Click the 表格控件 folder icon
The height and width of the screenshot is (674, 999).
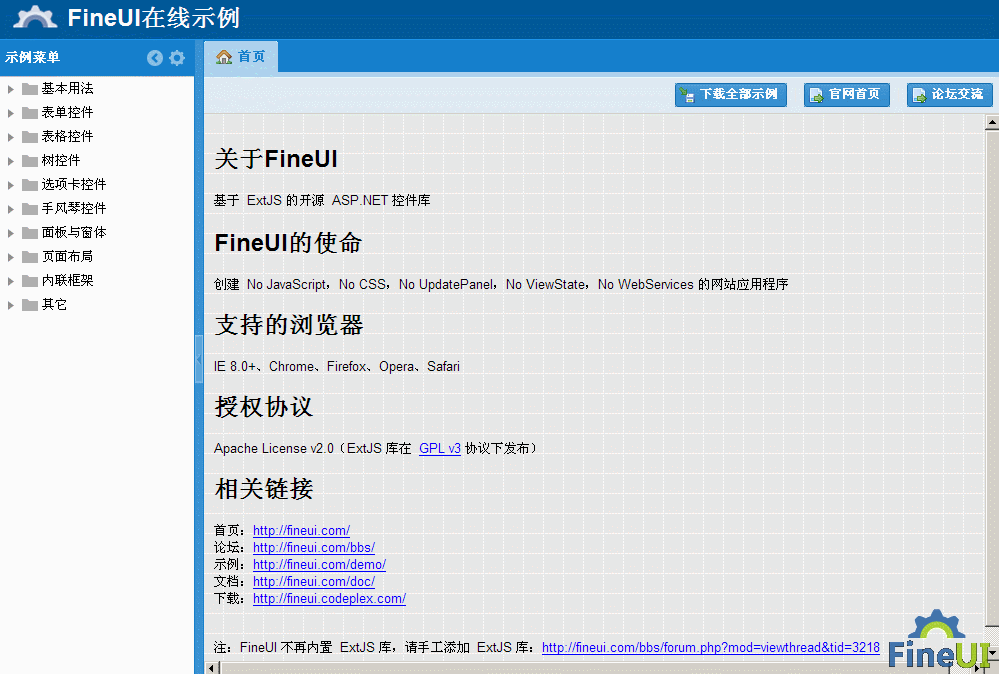pyautogui.click(x=30, y=136)
